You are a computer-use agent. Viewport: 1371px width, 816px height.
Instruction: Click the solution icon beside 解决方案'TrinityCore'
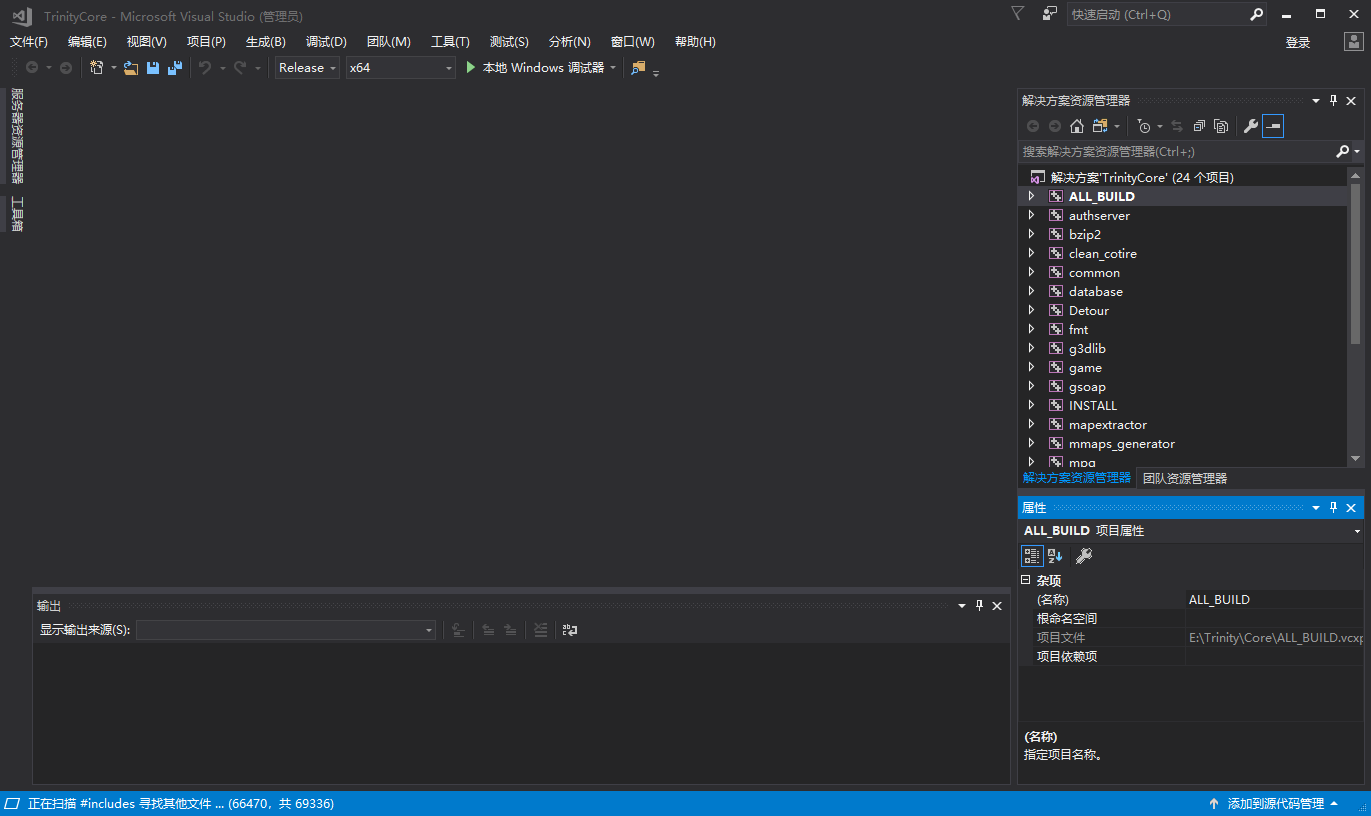tap(1038, 178)
